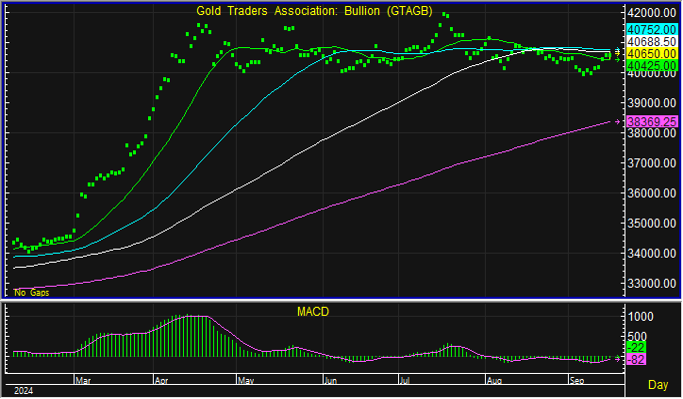Click the yellow 40650.00 price label
Image resolution: width=683 pixels, height=399 pixels.
[x=652, y=54]
